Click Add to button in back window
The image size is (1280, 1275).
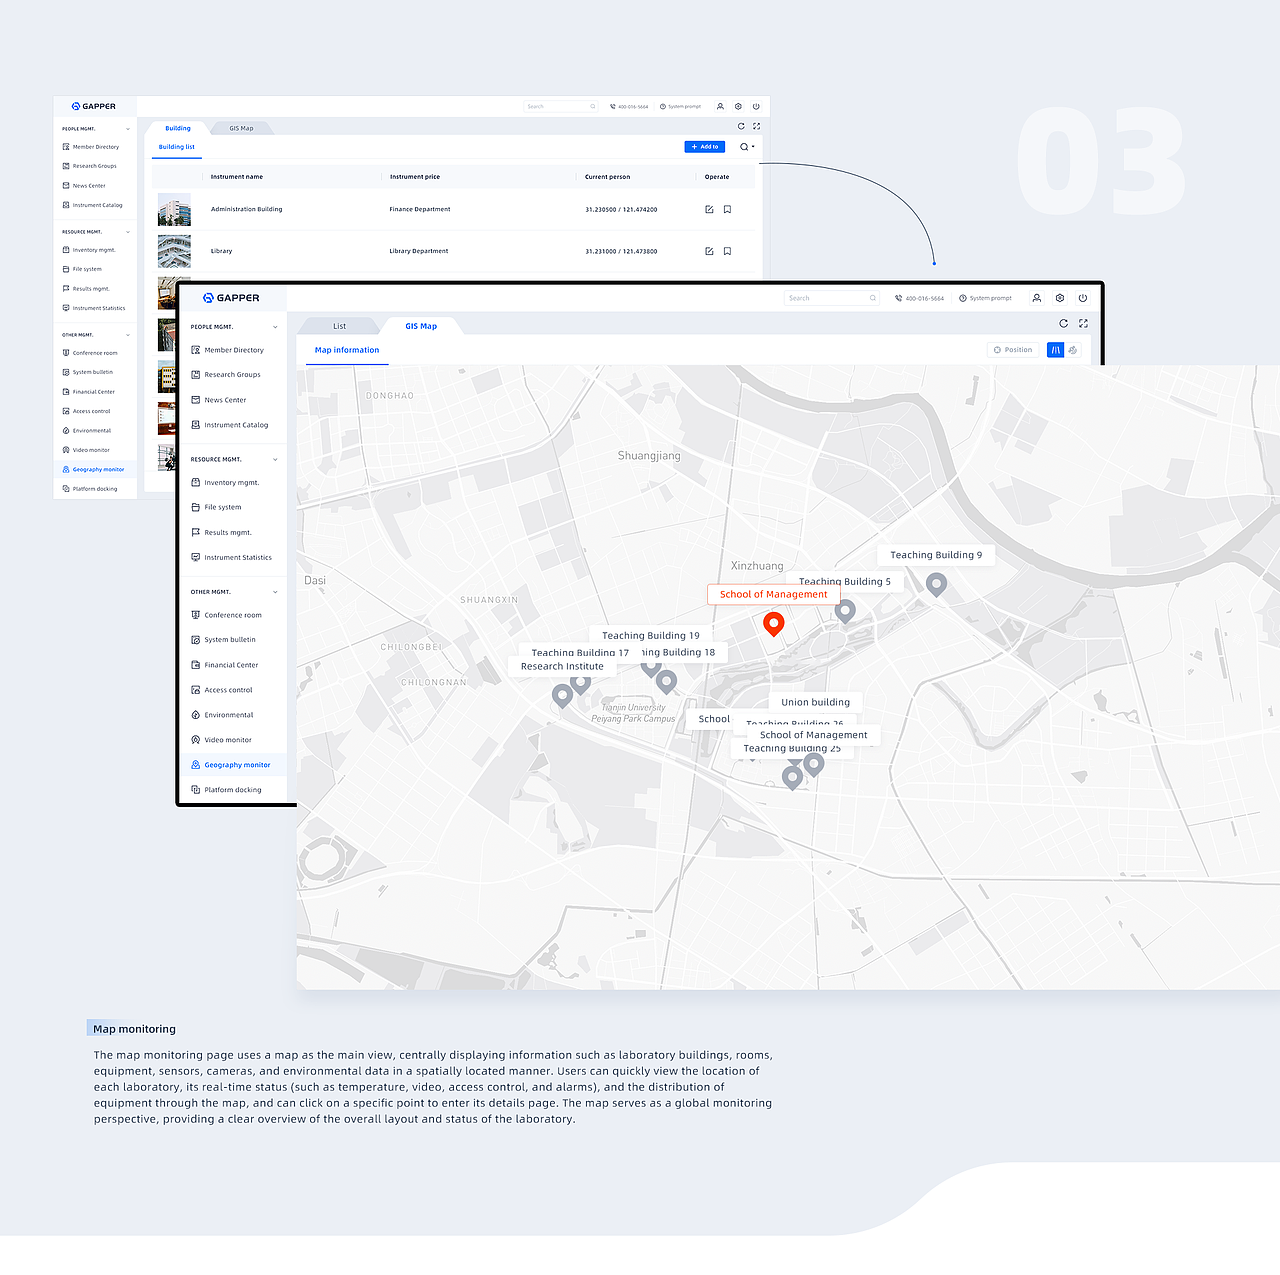pyautogui.click(x=705, y=147)
